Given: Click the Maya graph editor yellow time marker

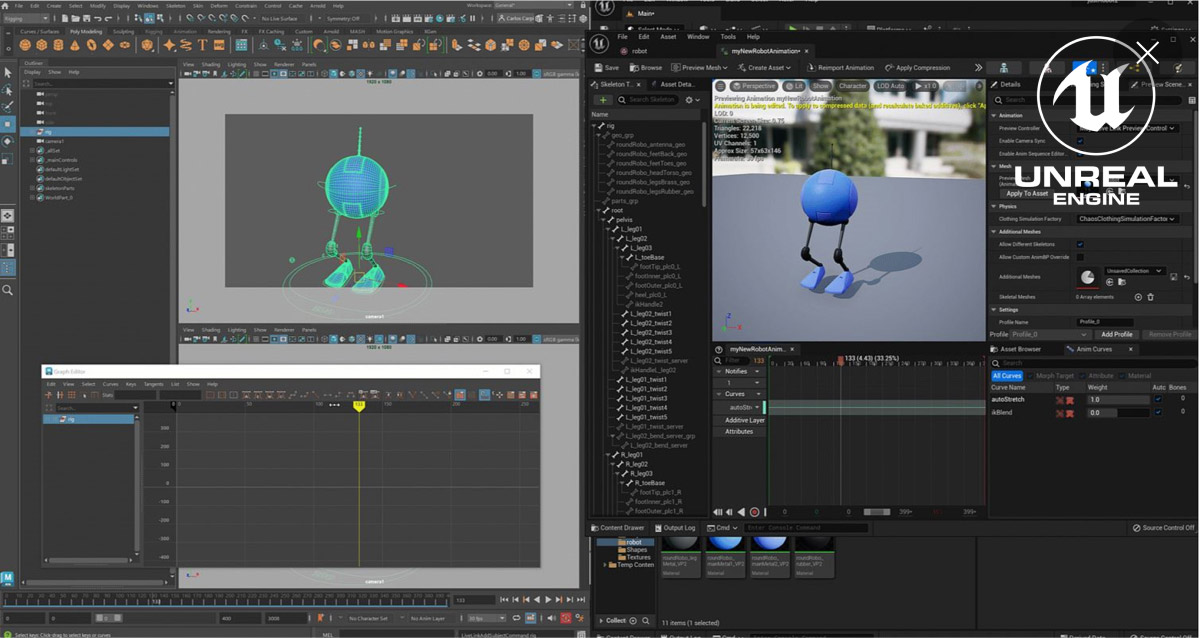Looking at the screenshot, I should click(359, 404).
